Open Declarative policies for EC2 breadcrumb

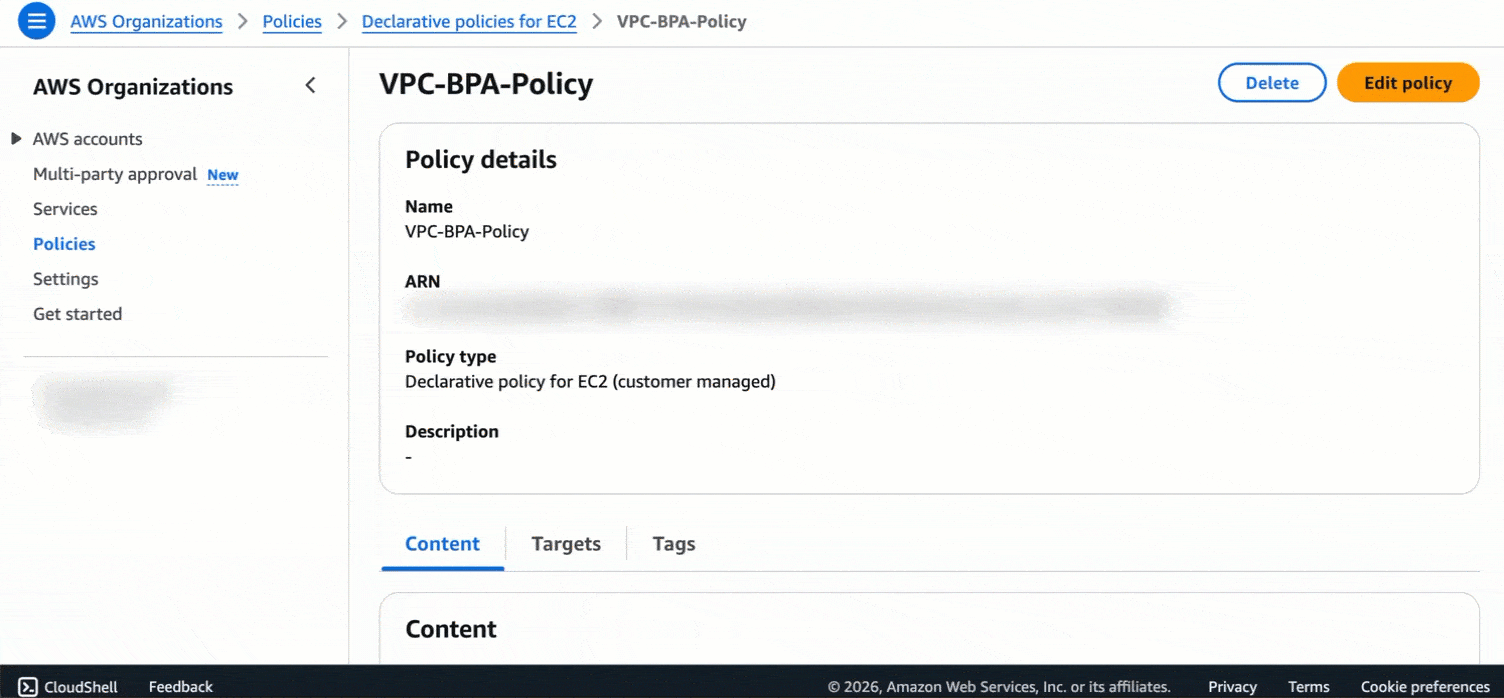click(x=469, y=21)
